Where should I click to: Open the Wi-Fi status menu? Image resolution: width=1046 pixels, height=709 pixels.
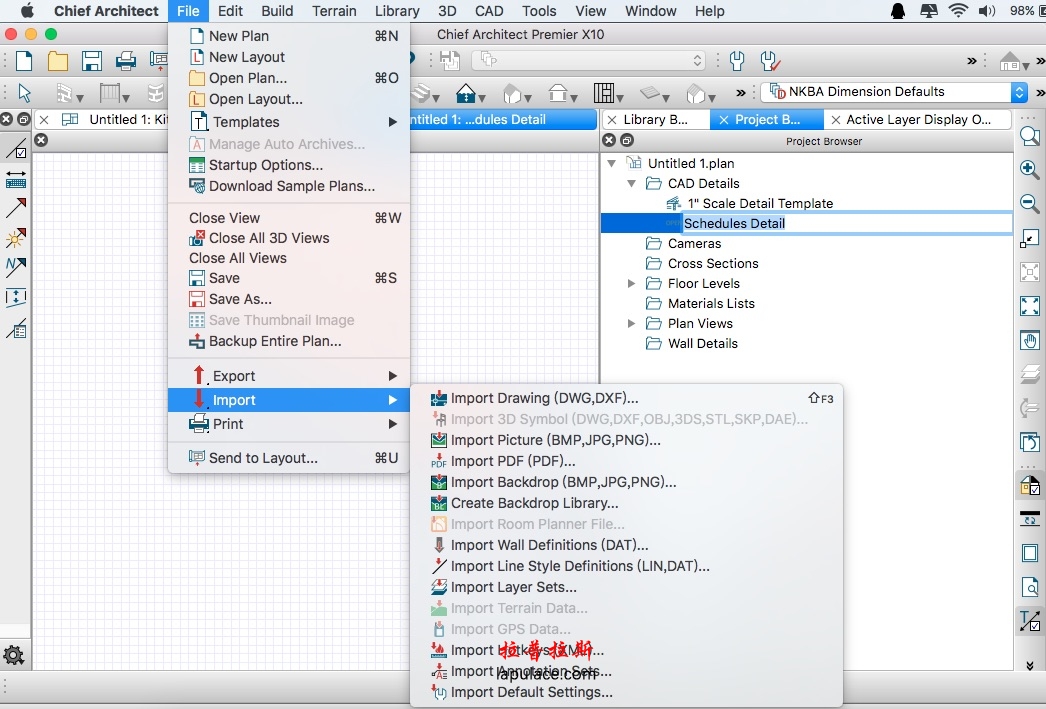coord(958,11)
